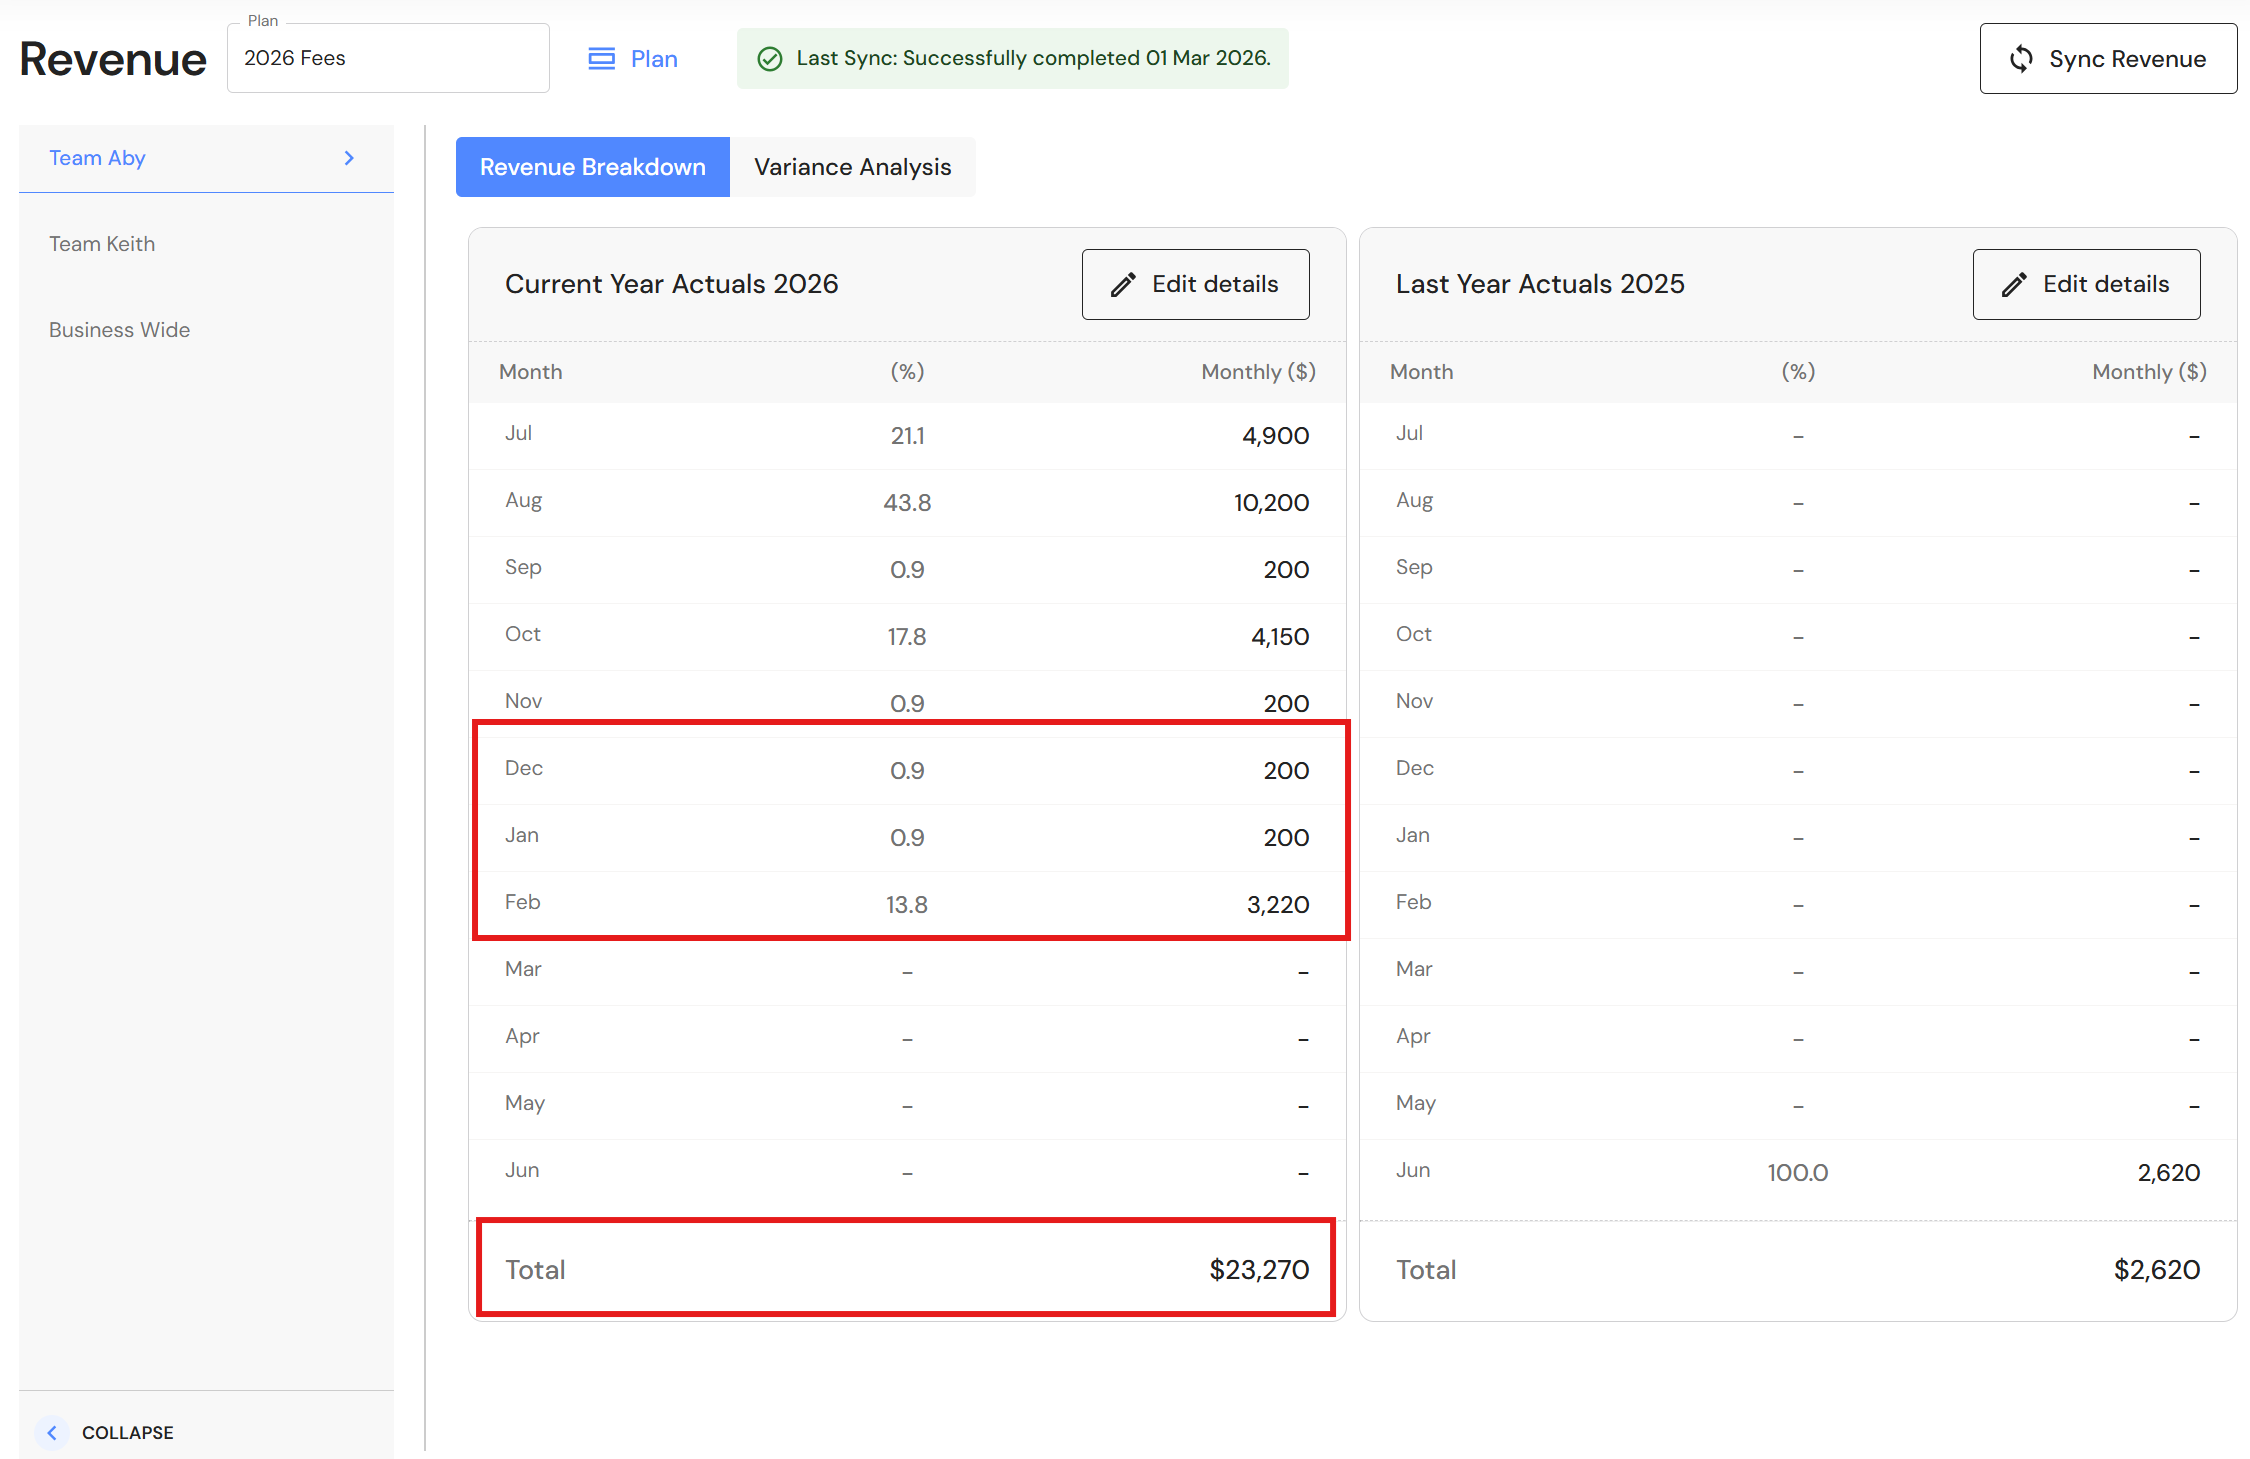Switch to Variance Analysis tab

pyautogui.click(x=852, y=167)
